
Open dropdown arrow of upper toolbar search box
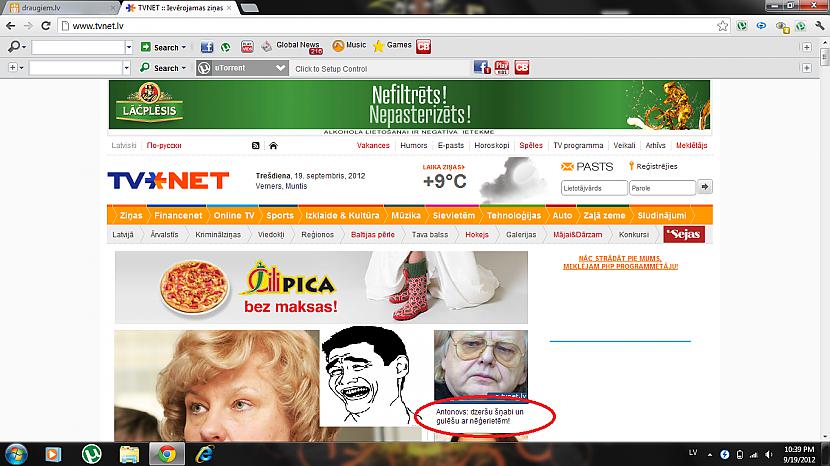pos(129,47)
